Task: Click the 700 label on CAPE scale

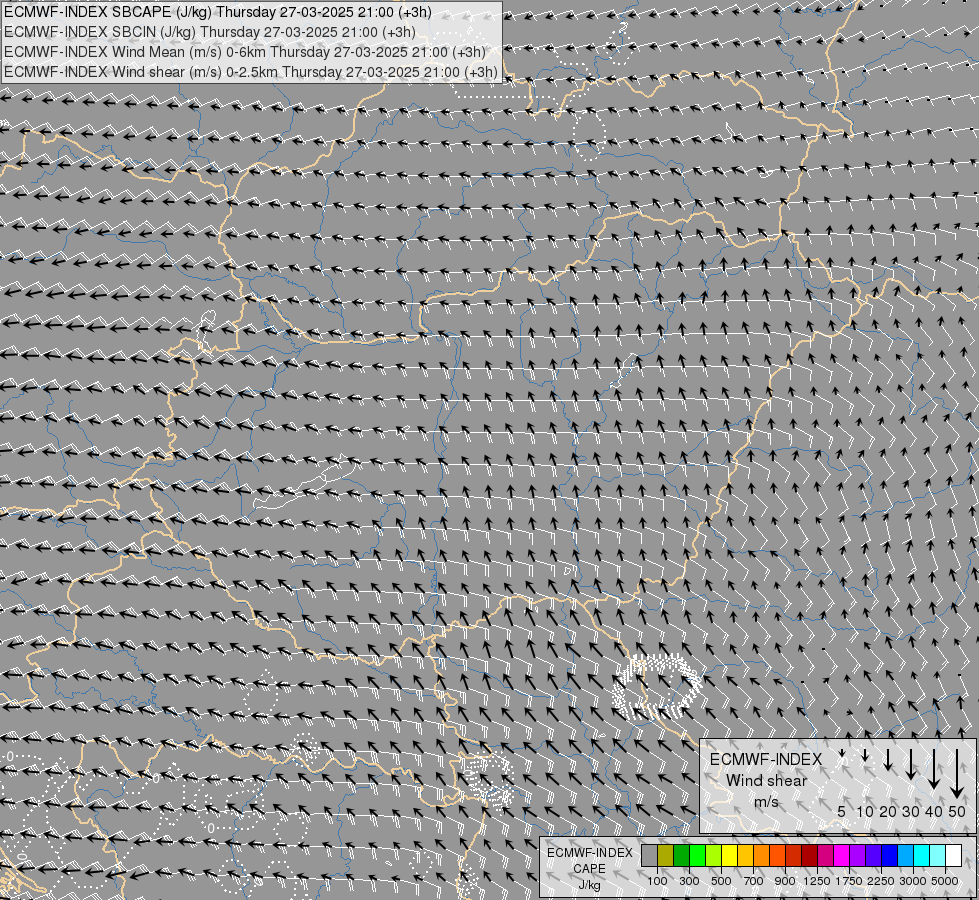Action: pyautogui.click(x=754, y=881)
